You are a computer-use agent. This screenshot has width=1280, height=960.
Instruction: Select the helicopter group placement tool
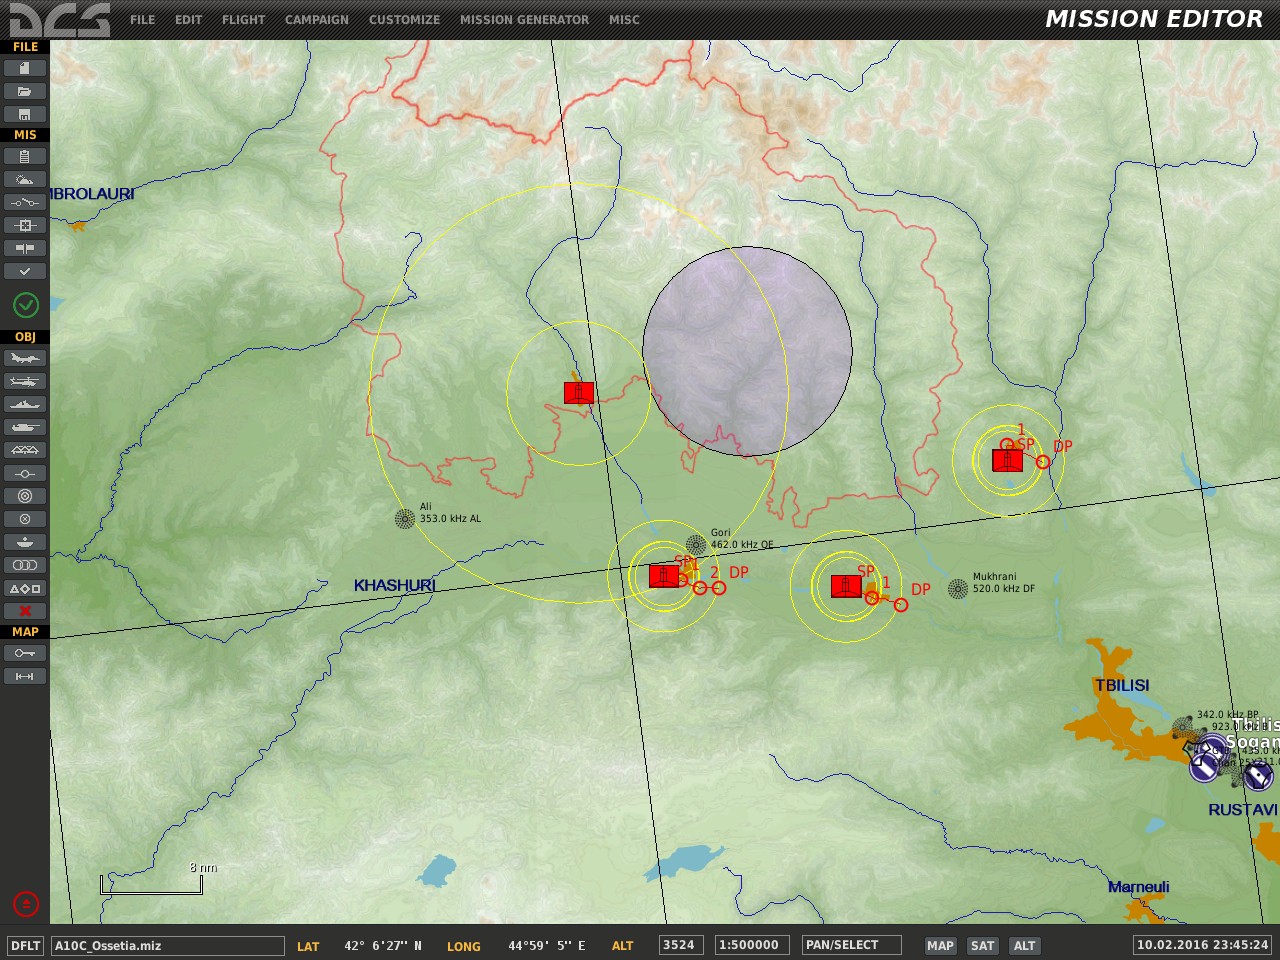pos(25,381)
